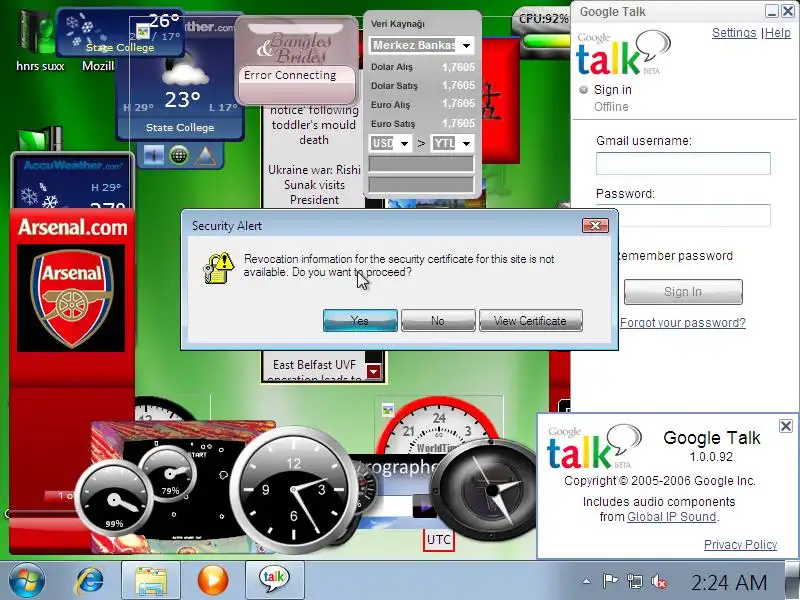Viewport: 800px width, 600px height.
Task: Open Google Talk Settings
Action: (734, 33)
